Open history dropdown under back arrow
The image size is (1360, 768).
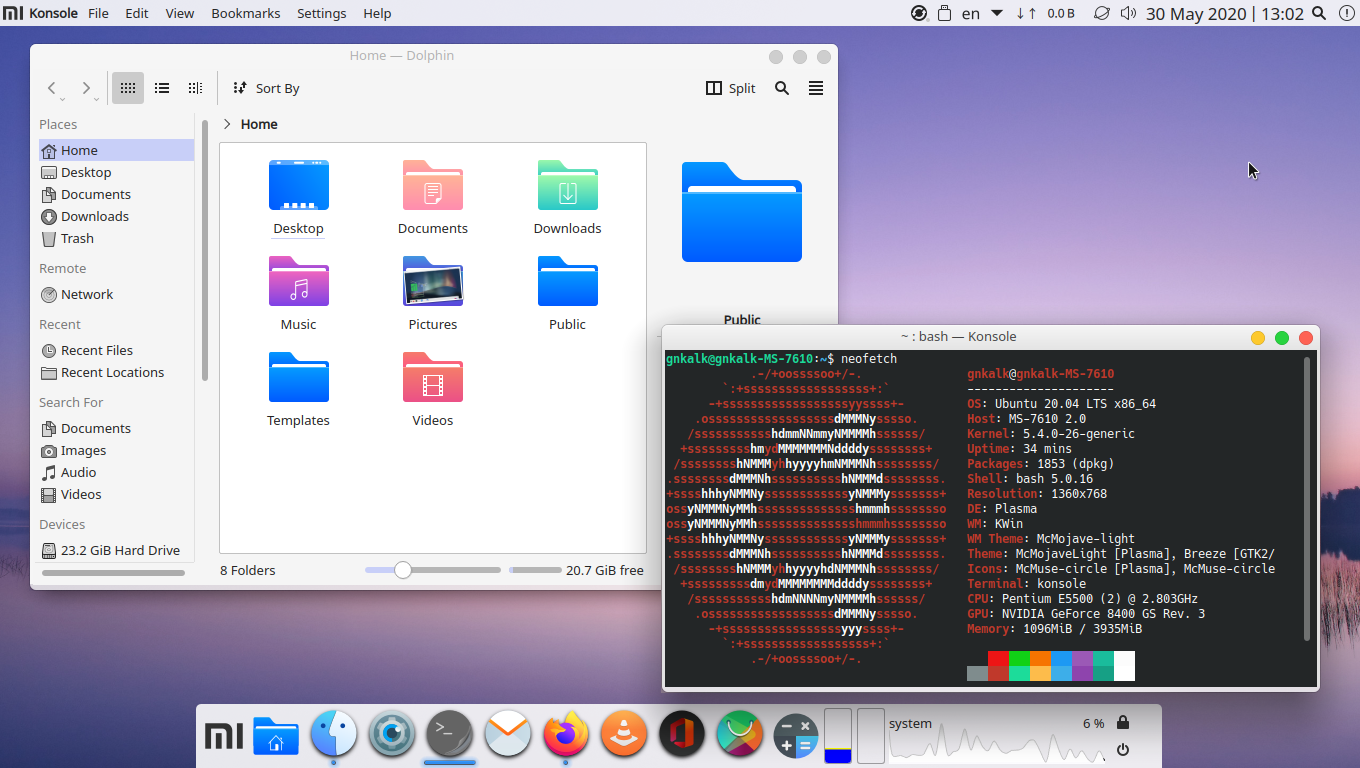(62, 99)
